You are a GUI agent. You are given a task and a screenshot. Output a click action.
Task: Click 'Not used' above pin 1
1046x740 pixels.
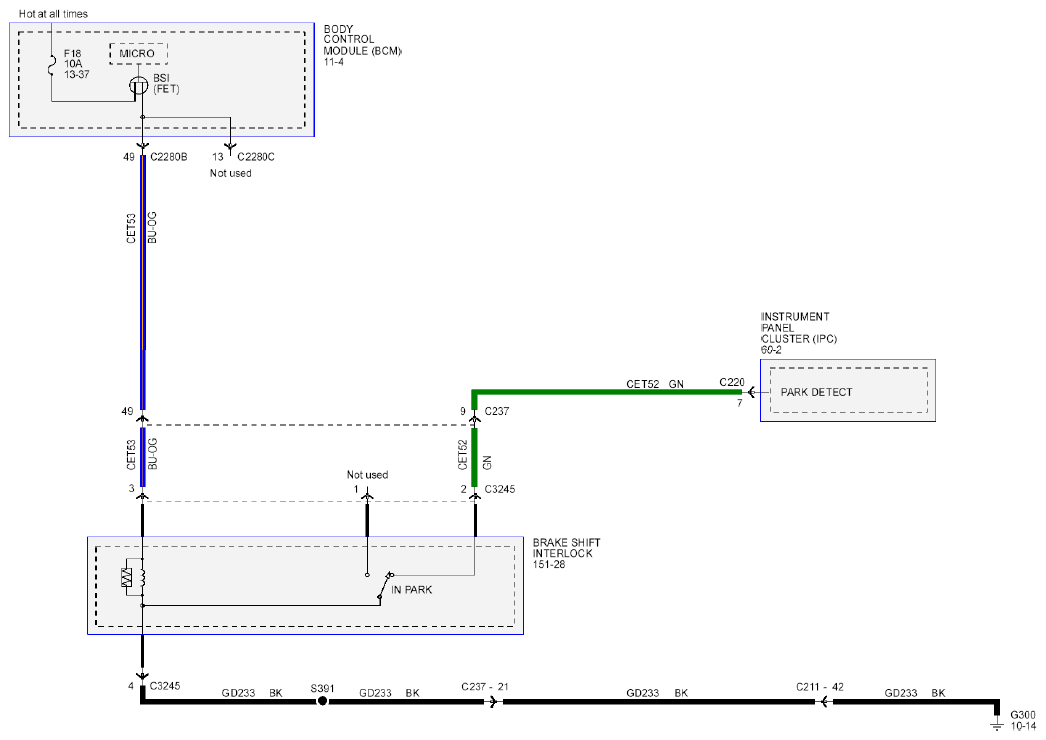click(367, 474)
